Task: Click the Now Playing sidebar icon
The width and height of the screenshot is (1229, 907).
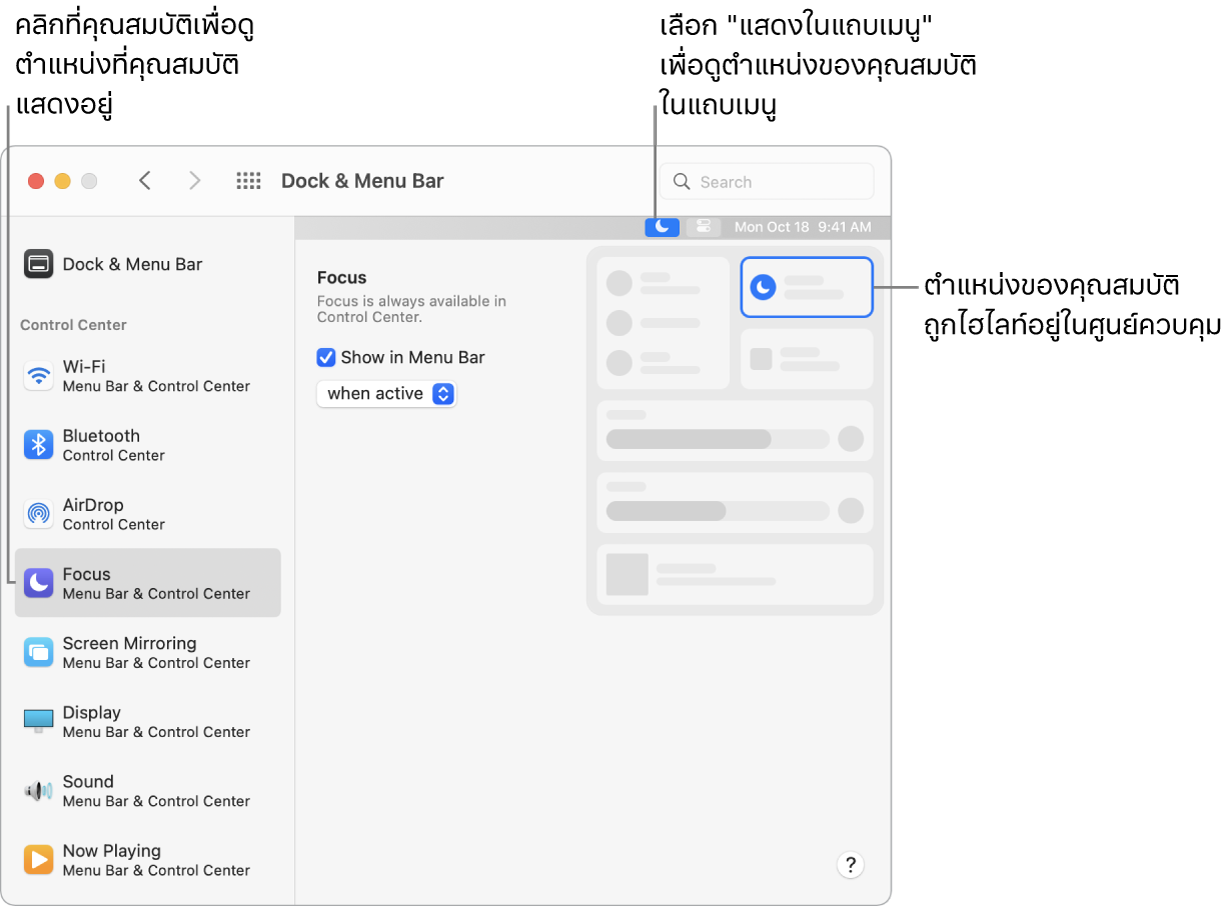Action: coord(110,859)
